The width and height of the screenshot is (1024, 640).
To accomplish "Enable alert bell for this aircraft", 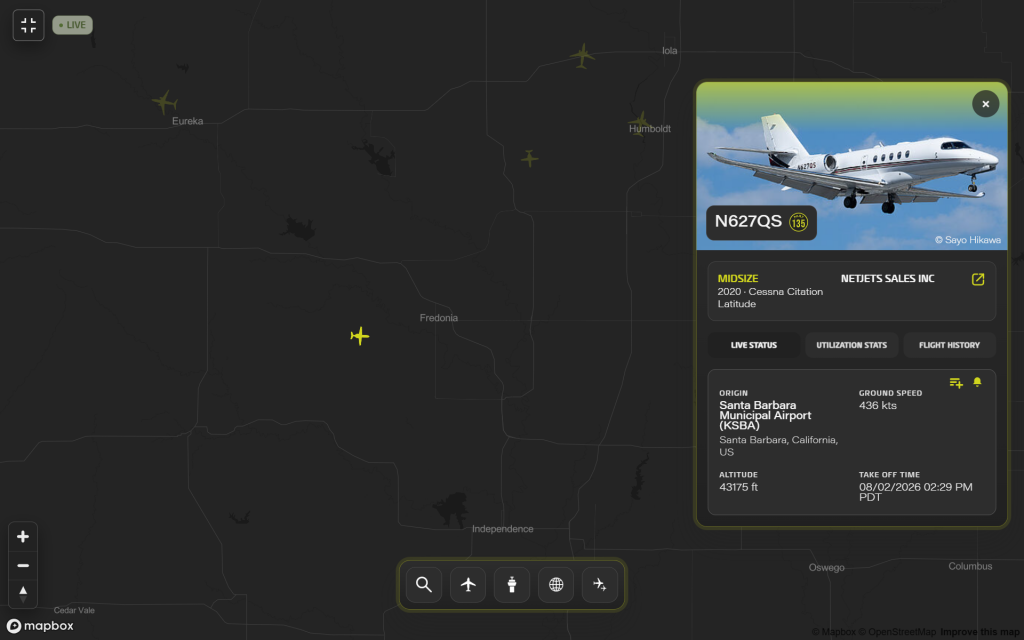I will tap(977, 382).
